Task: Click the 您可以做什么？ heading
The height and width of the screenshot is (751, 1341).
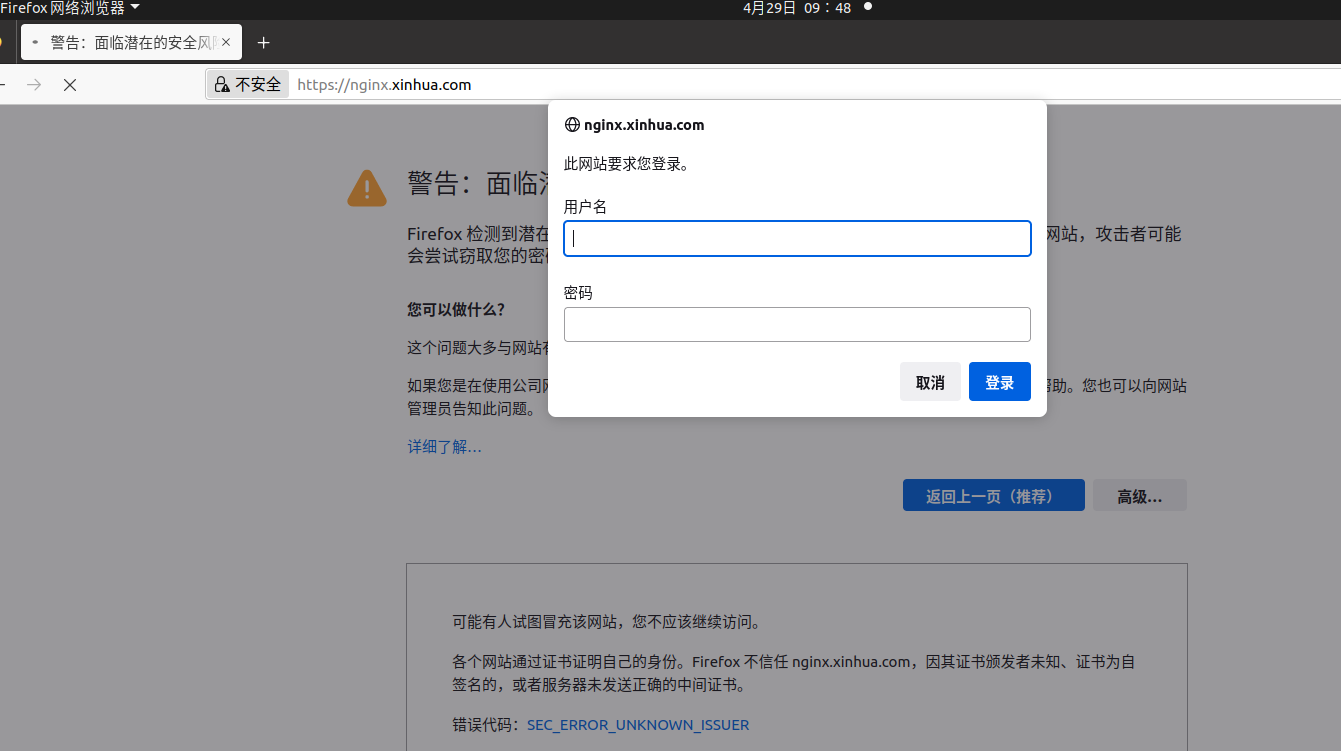Action: click(456, 309)
